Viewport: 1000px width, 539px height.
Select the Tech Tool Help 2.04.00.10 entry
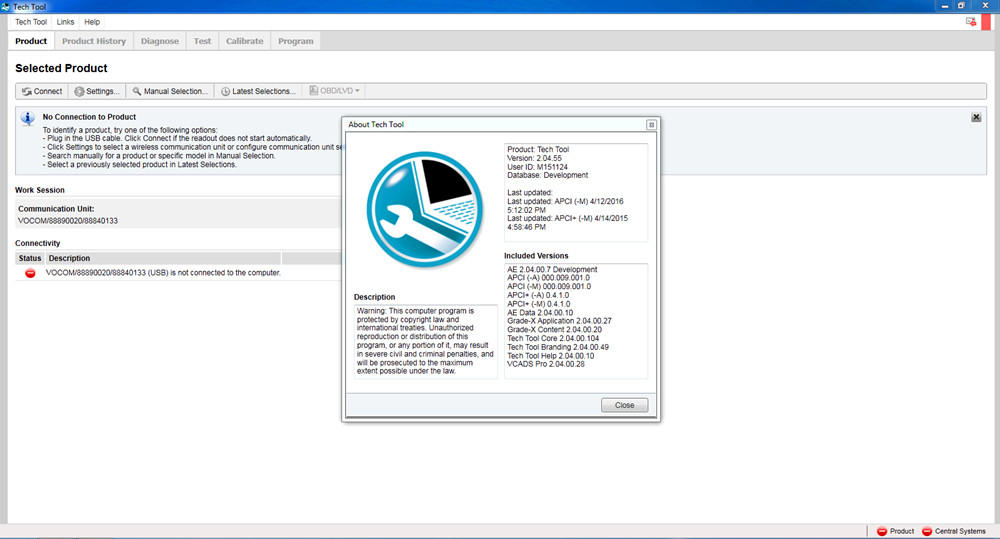point(550,355)
